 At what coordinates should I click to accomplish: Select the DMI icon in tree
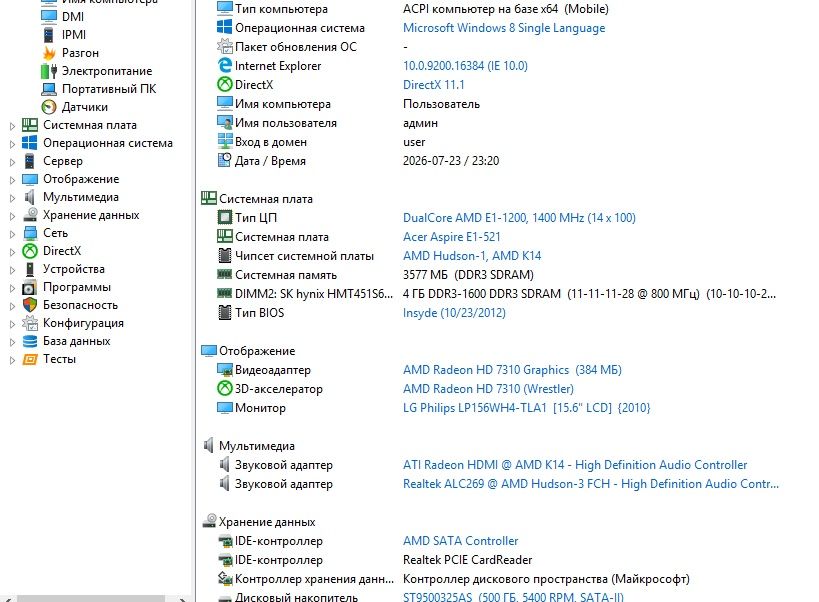49,16
